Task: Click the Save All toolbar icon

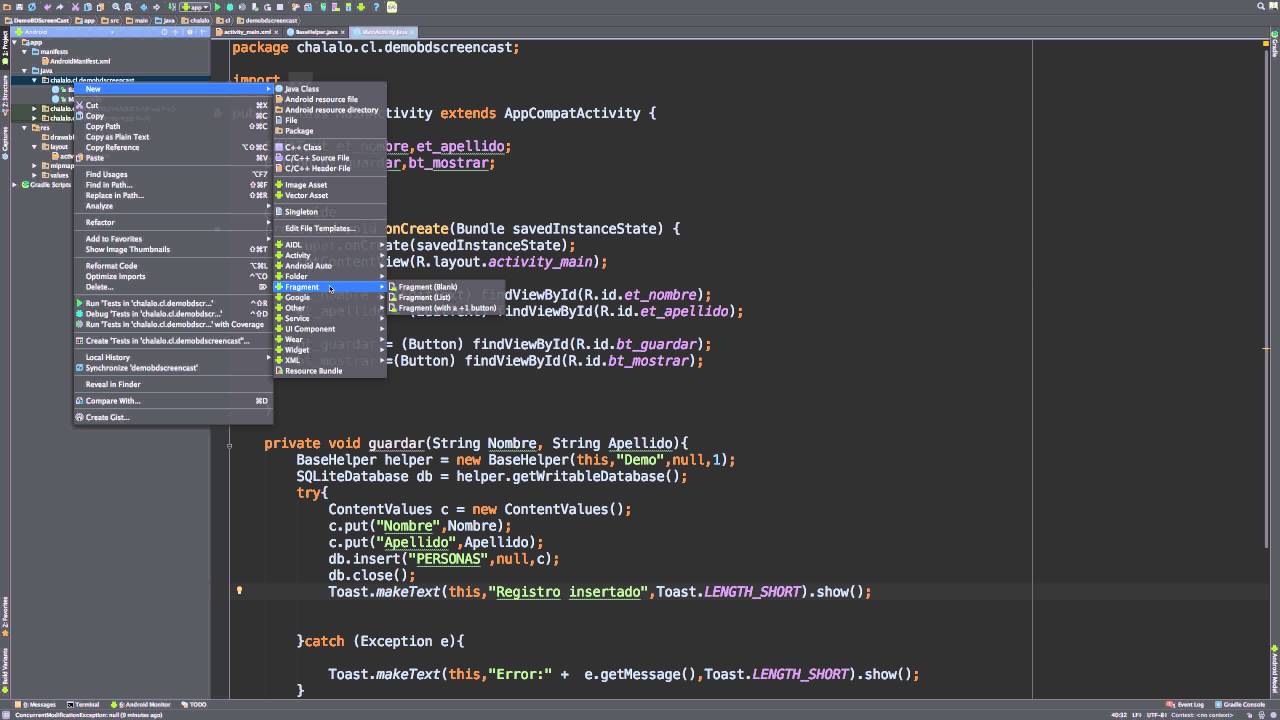Action: coord(19,7)
